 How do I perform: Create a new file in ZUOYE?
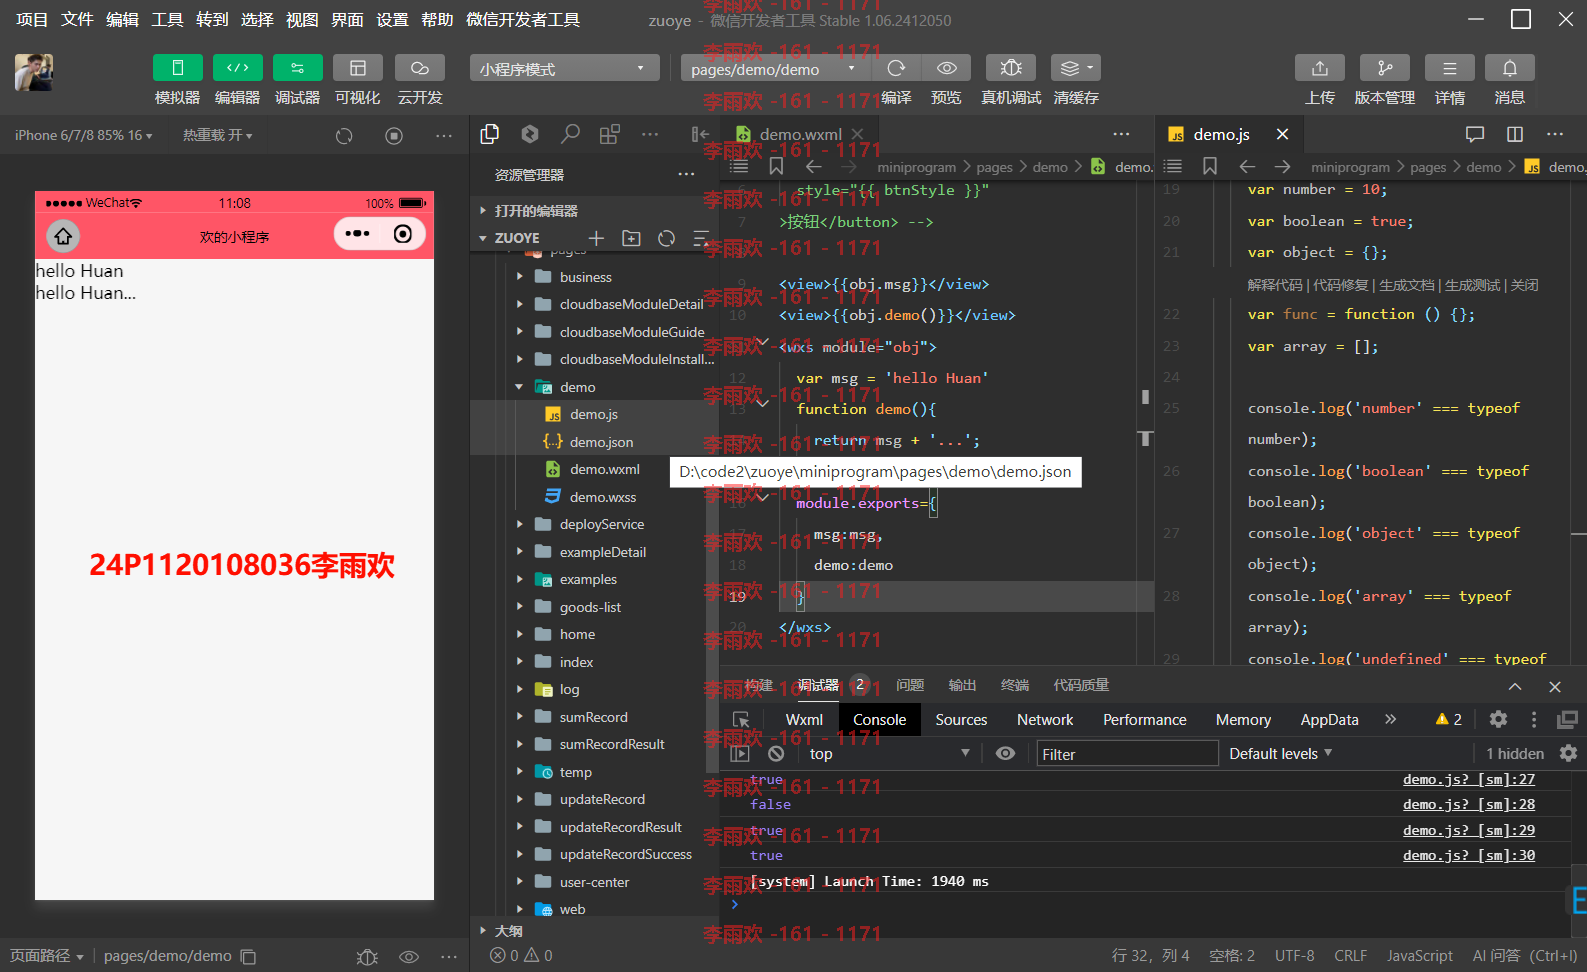tap(596, 238)
